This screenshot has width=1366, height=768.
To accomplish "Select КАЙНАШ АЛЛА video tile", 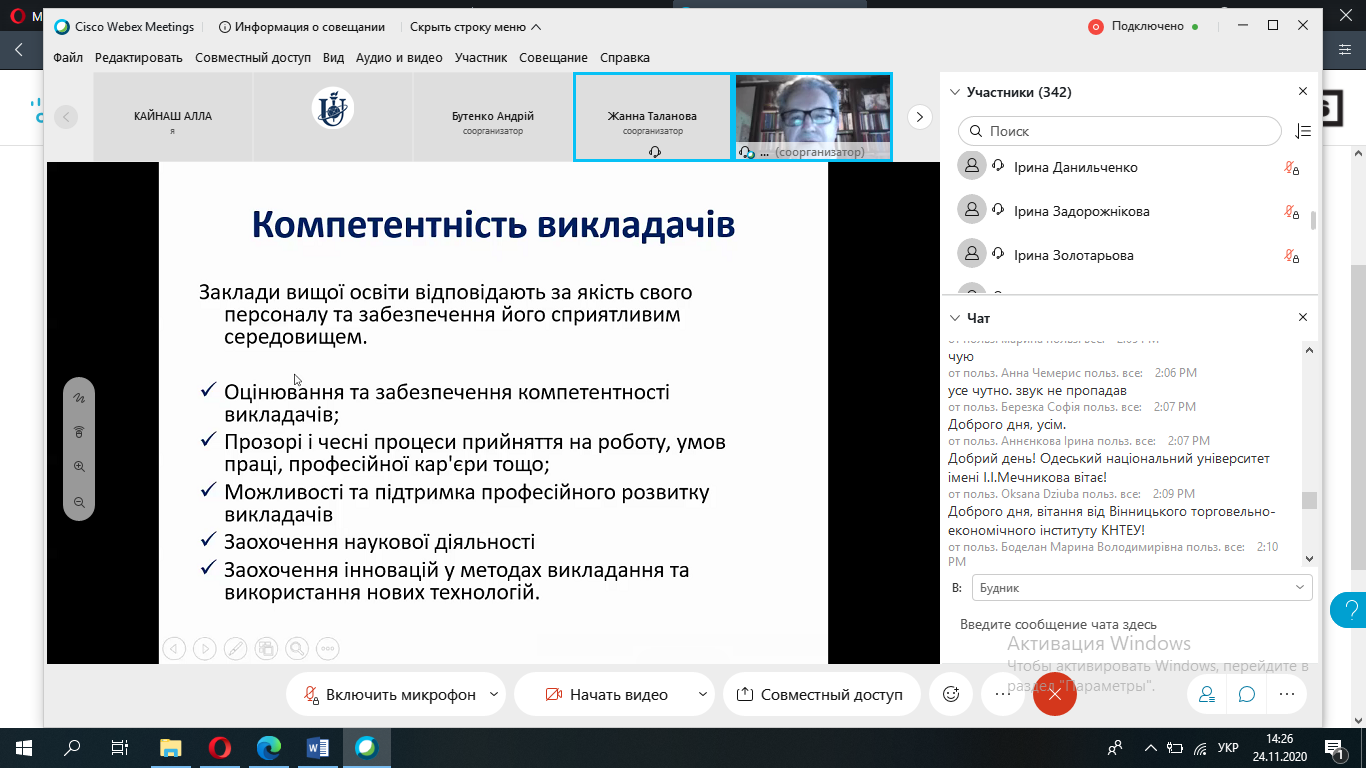I will tap(173, 117).
